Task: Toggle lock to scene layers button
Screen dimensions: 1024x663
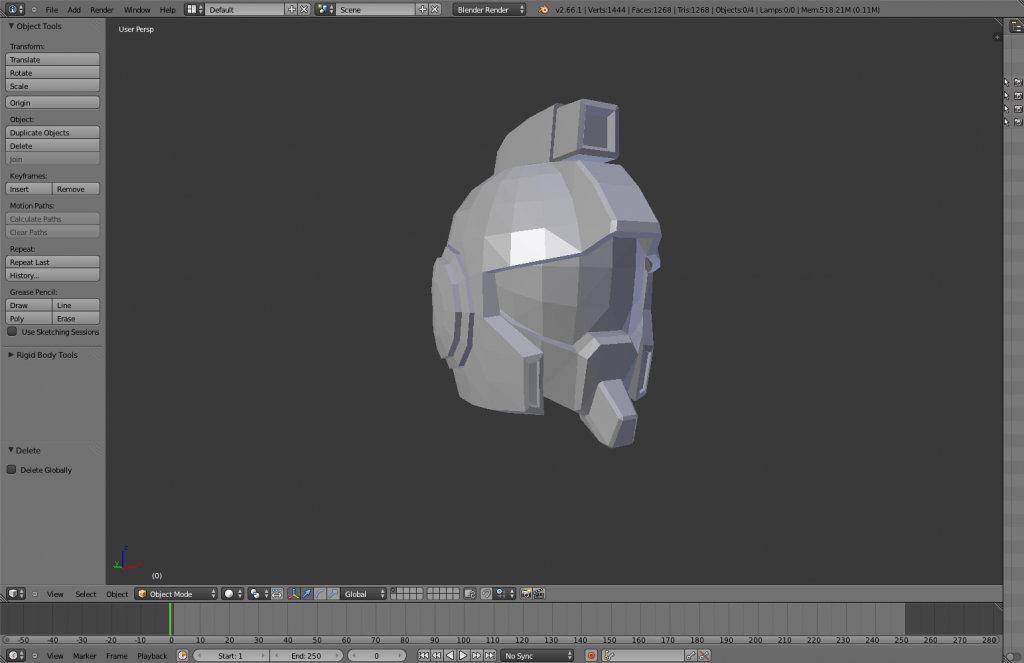Action: click(x=470, y=594)
